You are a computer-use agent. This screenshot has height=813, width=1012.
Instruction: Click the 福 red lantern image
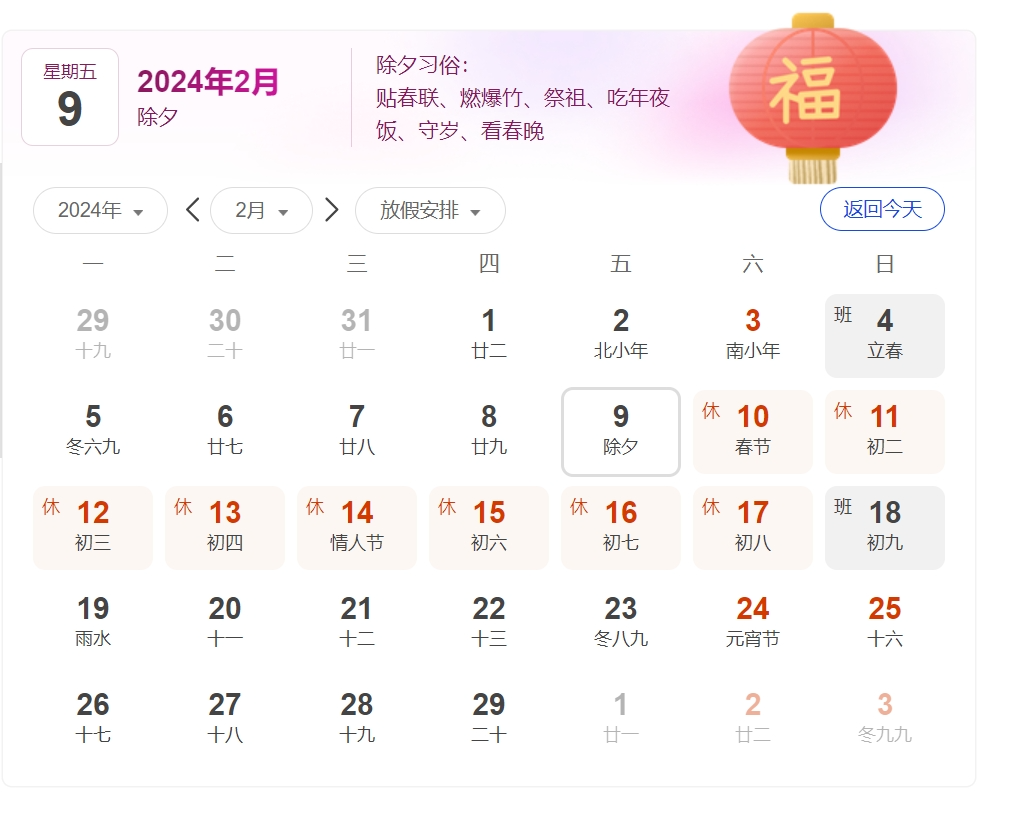pos(813,98)
